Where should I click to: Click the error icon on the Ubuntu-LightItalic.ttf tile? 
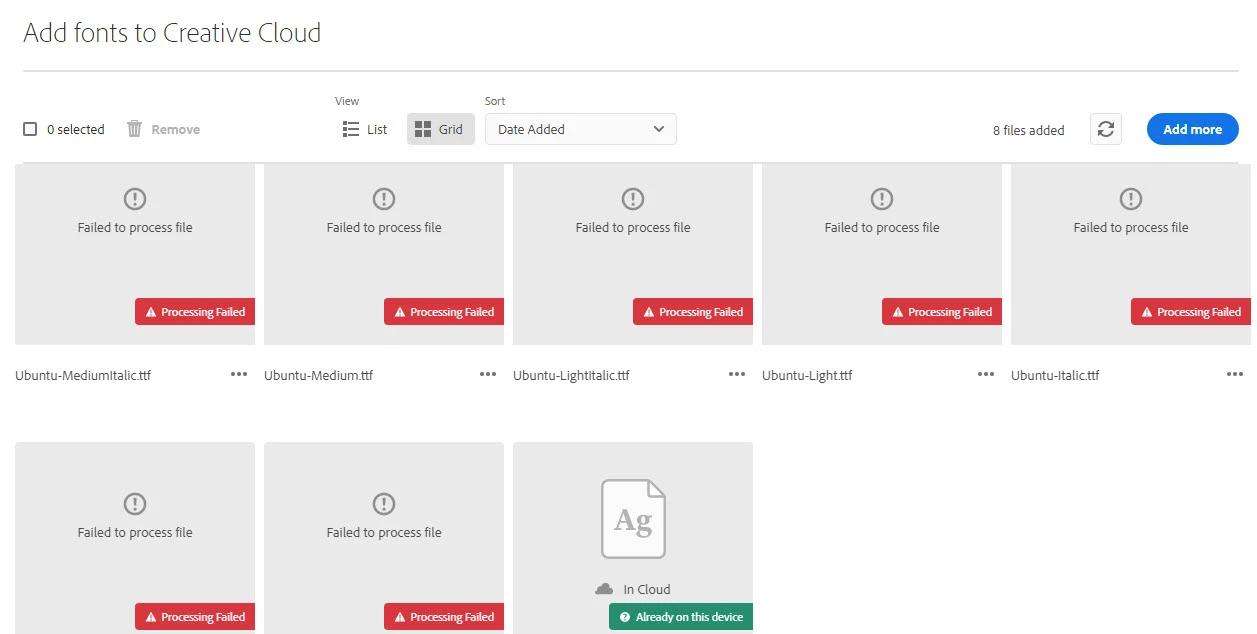click(x=633, y=199)
